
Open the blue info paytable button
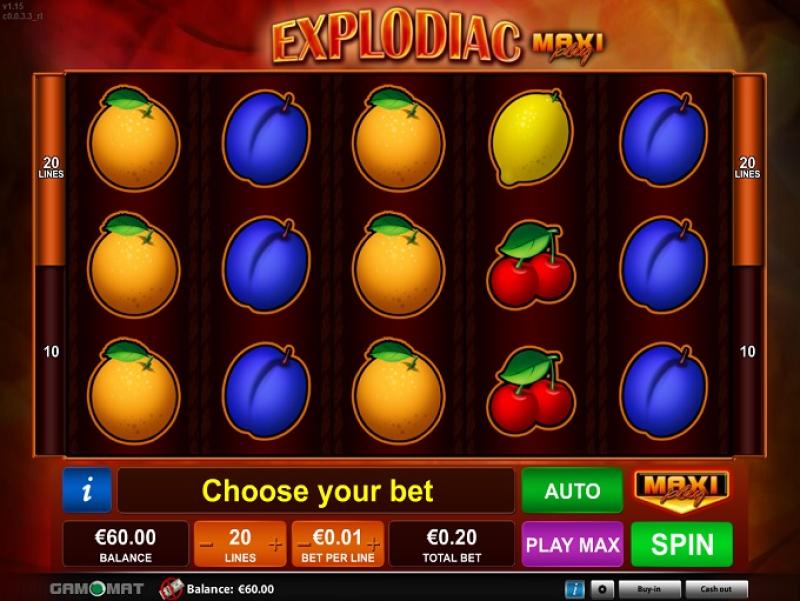87,490
